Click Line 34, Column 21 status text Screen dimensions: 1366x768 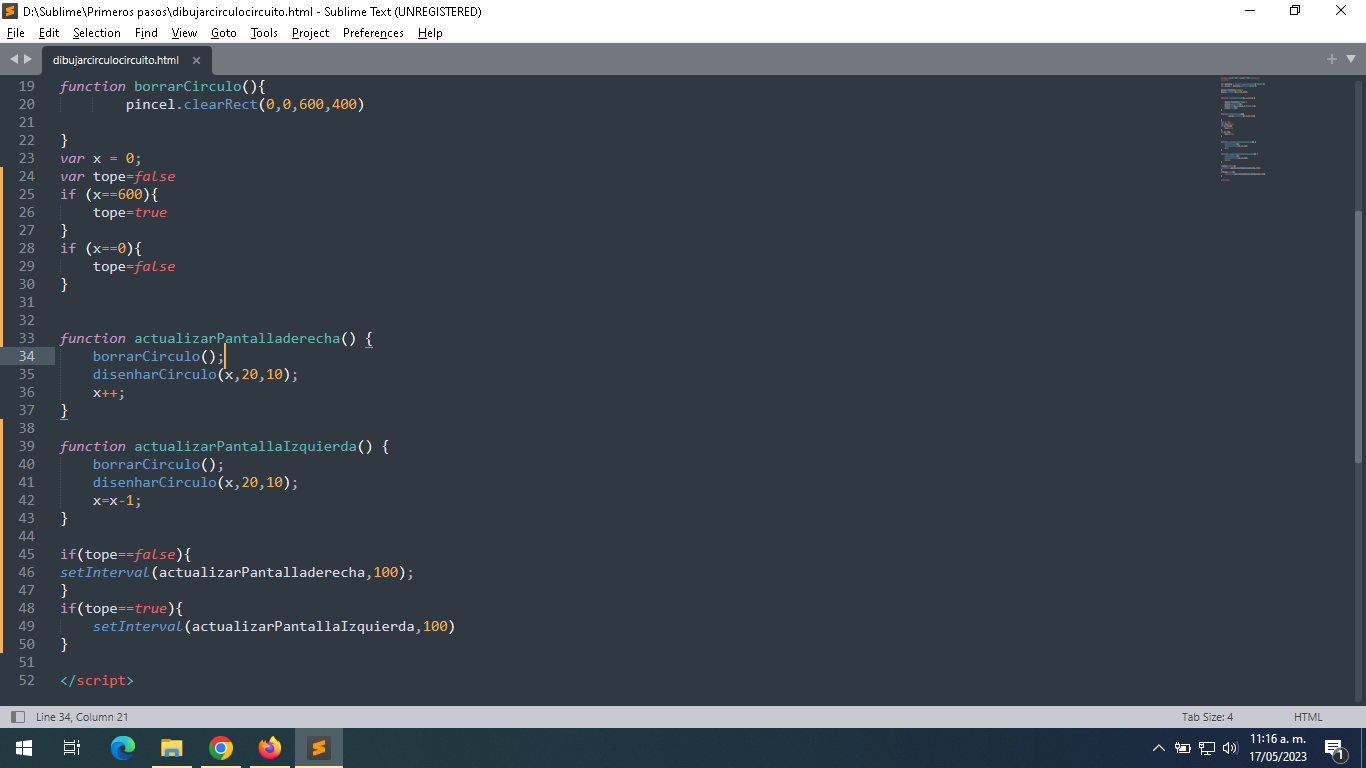(x=82, y=717)
